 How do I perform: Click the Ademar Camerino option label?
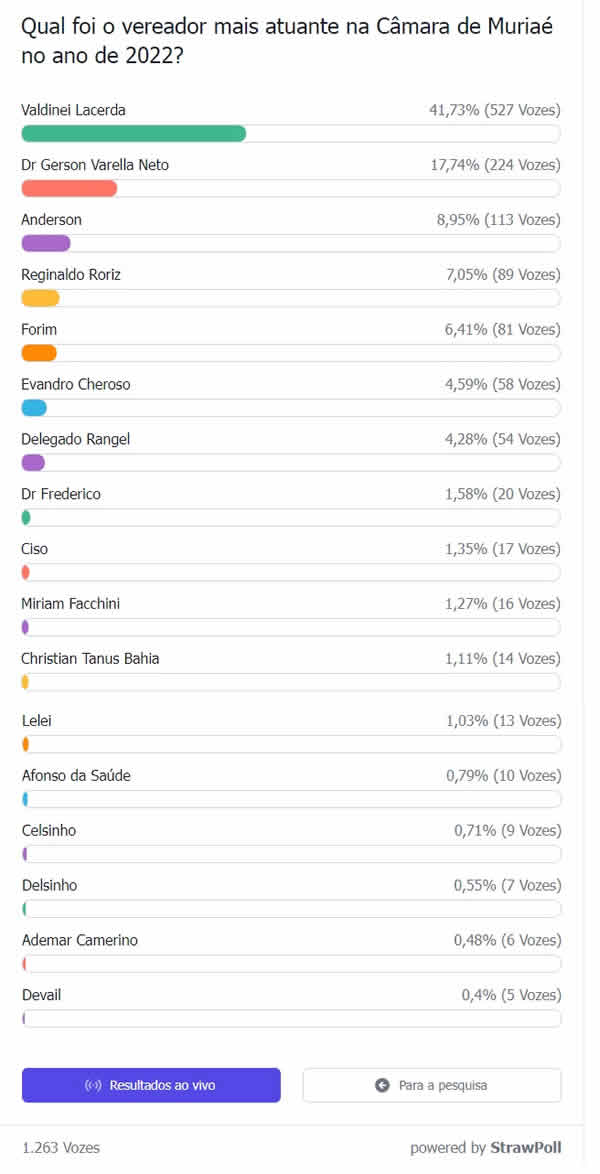[x=80, y=940]
